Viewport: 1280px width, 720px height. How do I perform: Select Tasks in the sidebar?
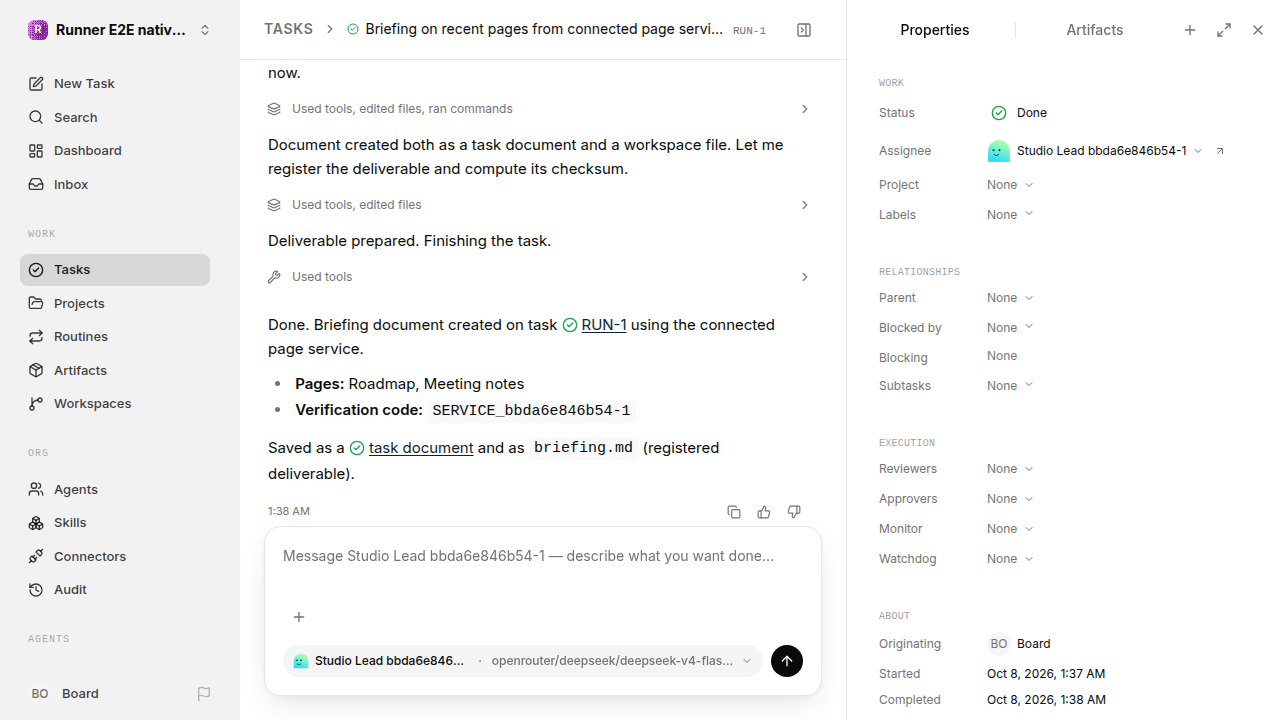(x=115, y=270)
